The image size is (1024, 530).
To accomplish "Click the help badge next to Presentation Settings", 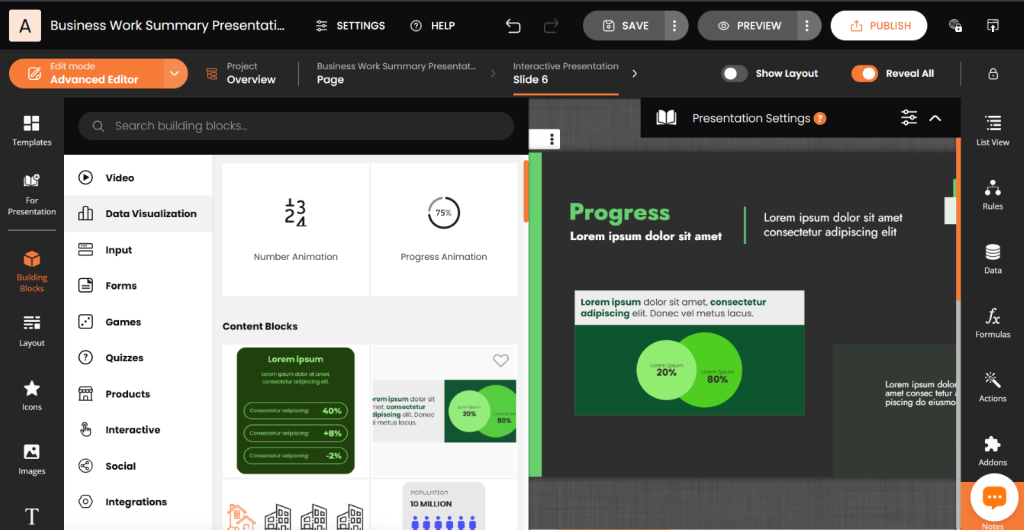I will [x=820, y=118].
